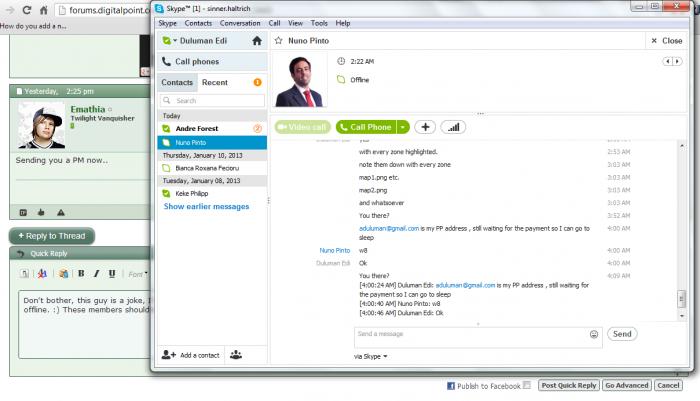
Task: Click the browser reload icon
Action: (27, 10)
